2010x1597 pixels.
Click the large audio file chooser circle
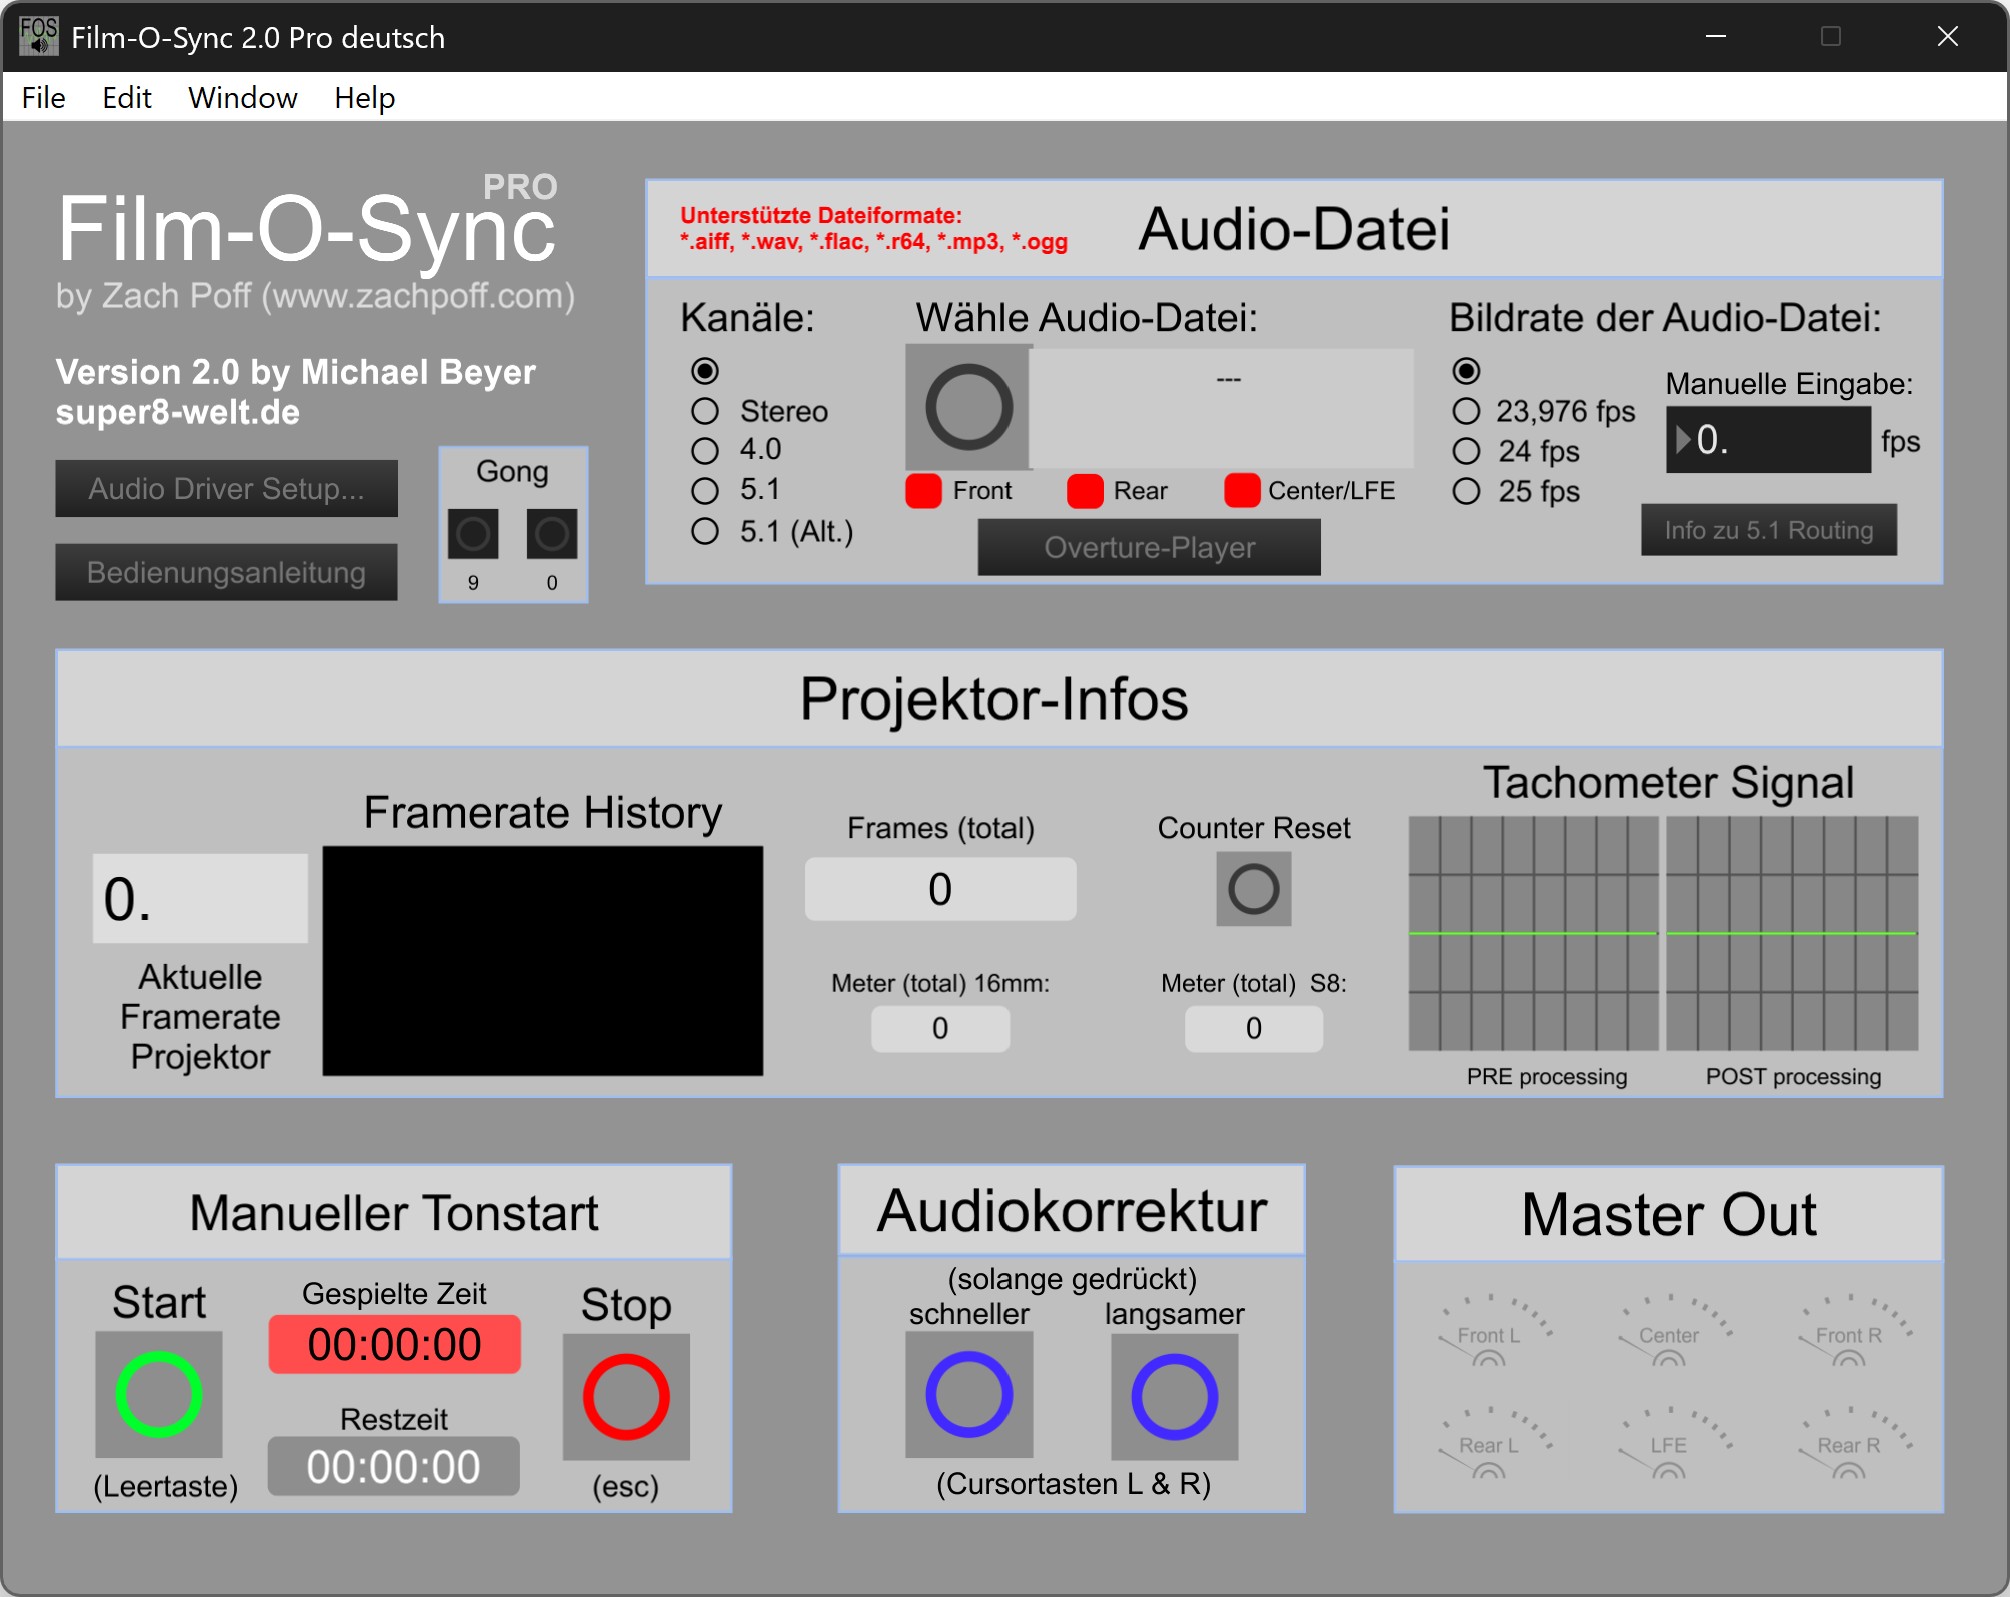[968, 407]
